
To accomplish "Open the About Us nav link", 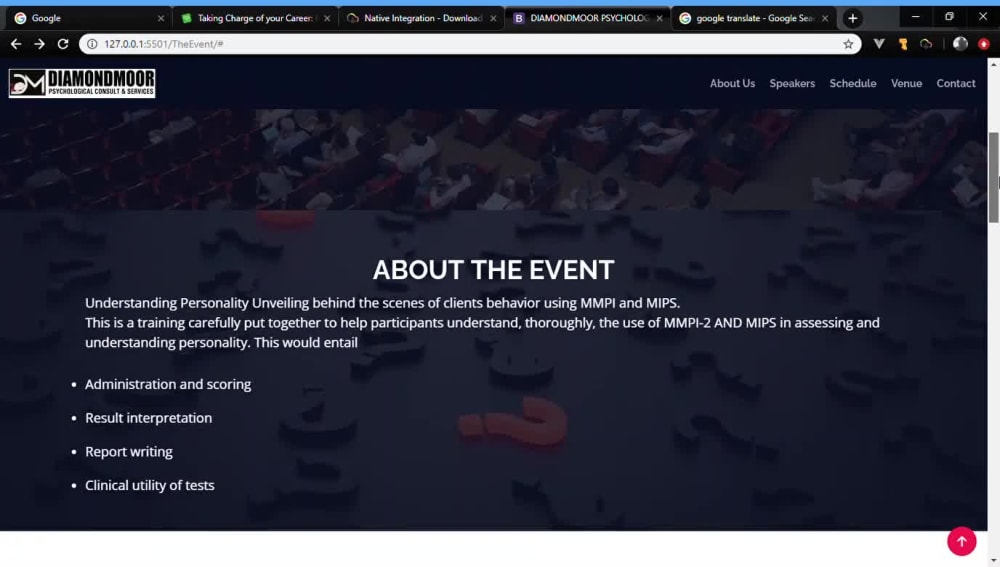I will click(x=732, y=84).
